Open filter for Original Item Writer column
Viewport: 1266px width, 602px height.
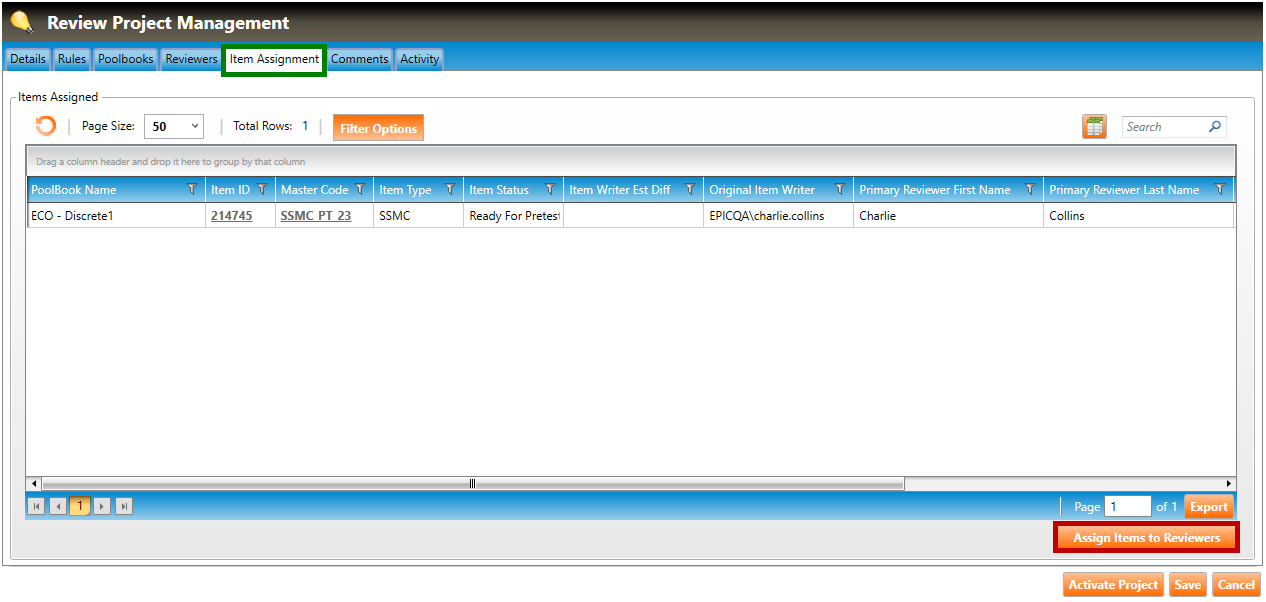[840, 190]
